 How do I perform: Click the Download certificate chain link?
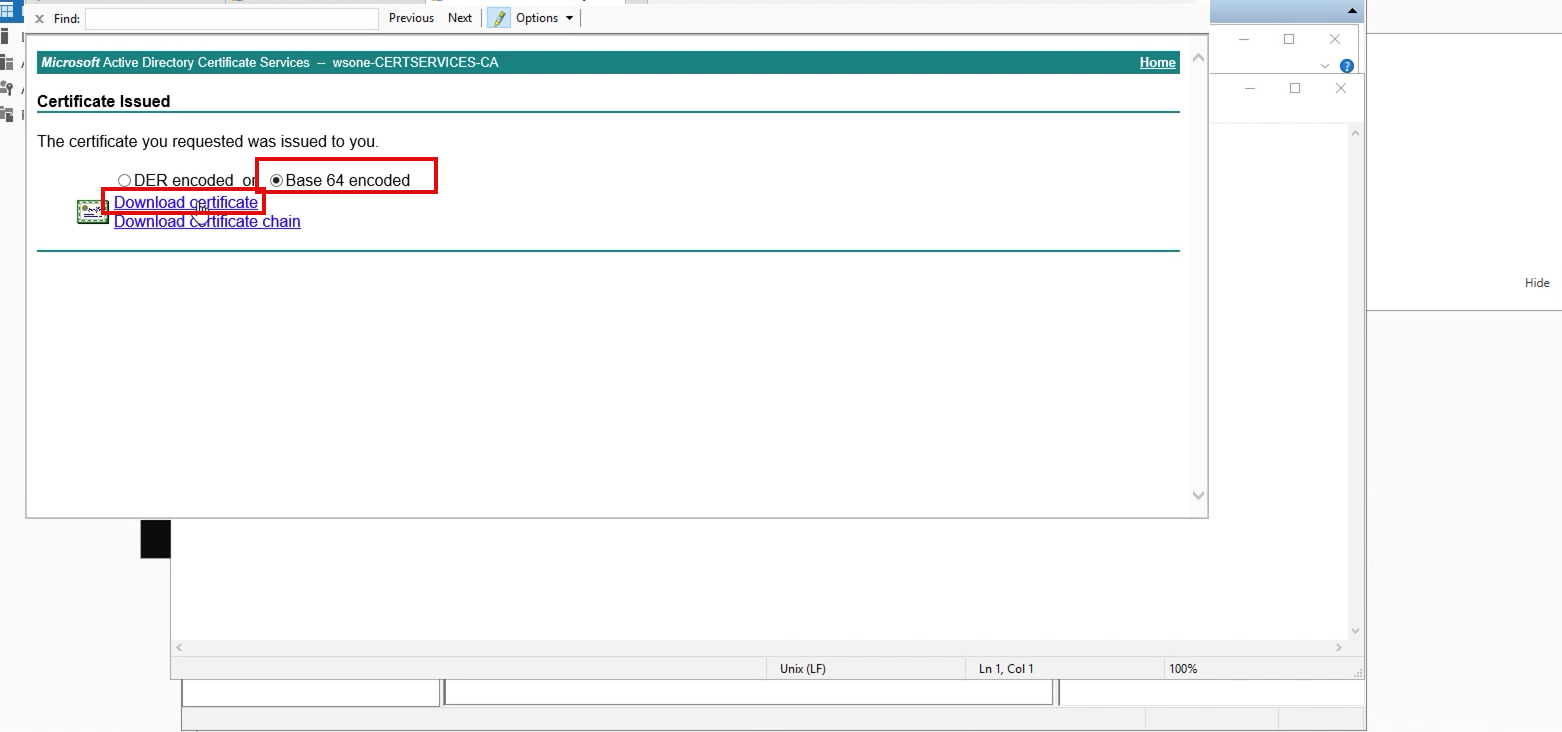207,221
